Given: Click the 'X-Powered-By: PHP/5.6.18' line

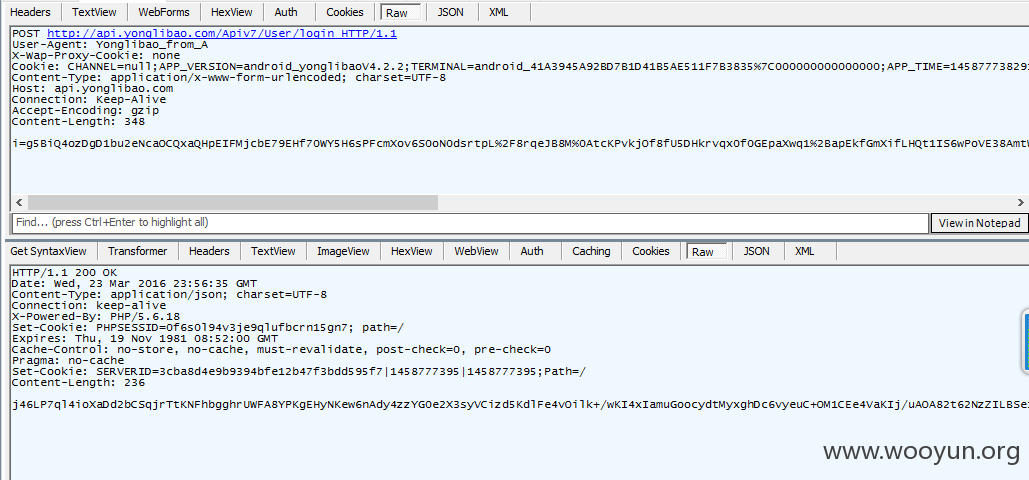Looking at the screenshot, I should tap(96, 316).
